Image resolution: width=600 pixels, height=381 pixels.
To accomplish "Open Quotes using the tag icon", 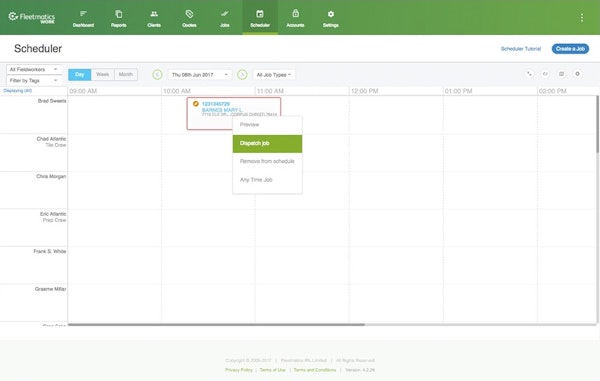I will click(189, 14).
